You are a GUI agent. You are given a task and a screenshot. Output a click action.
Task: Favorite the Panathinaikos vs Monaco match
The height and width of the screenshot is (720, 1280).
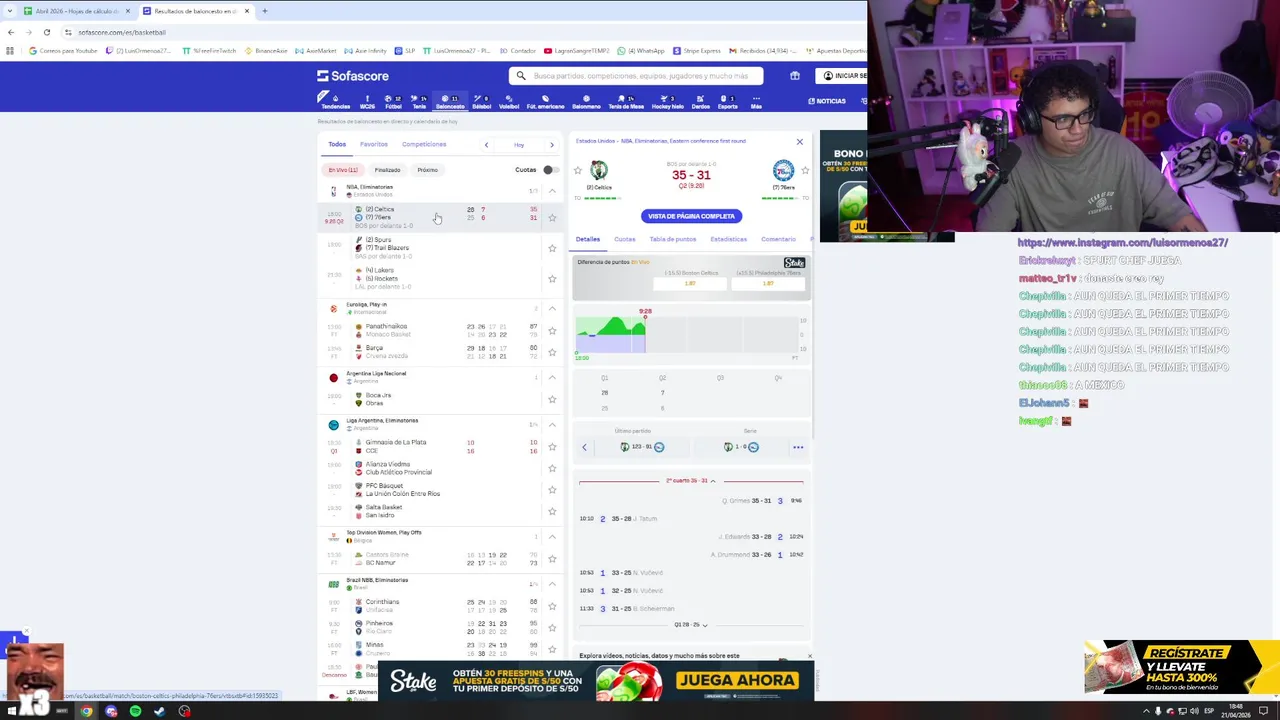point(552,331)
